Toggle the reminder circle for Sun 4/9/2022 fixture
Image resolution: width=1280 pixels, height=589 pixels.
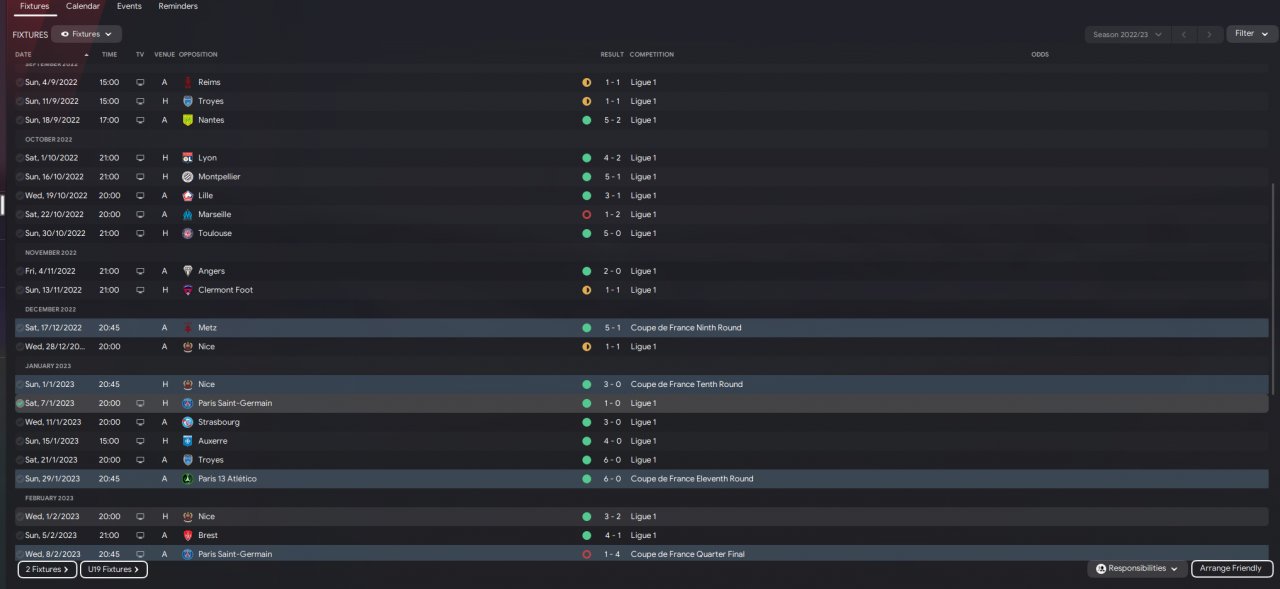(20, 82)
